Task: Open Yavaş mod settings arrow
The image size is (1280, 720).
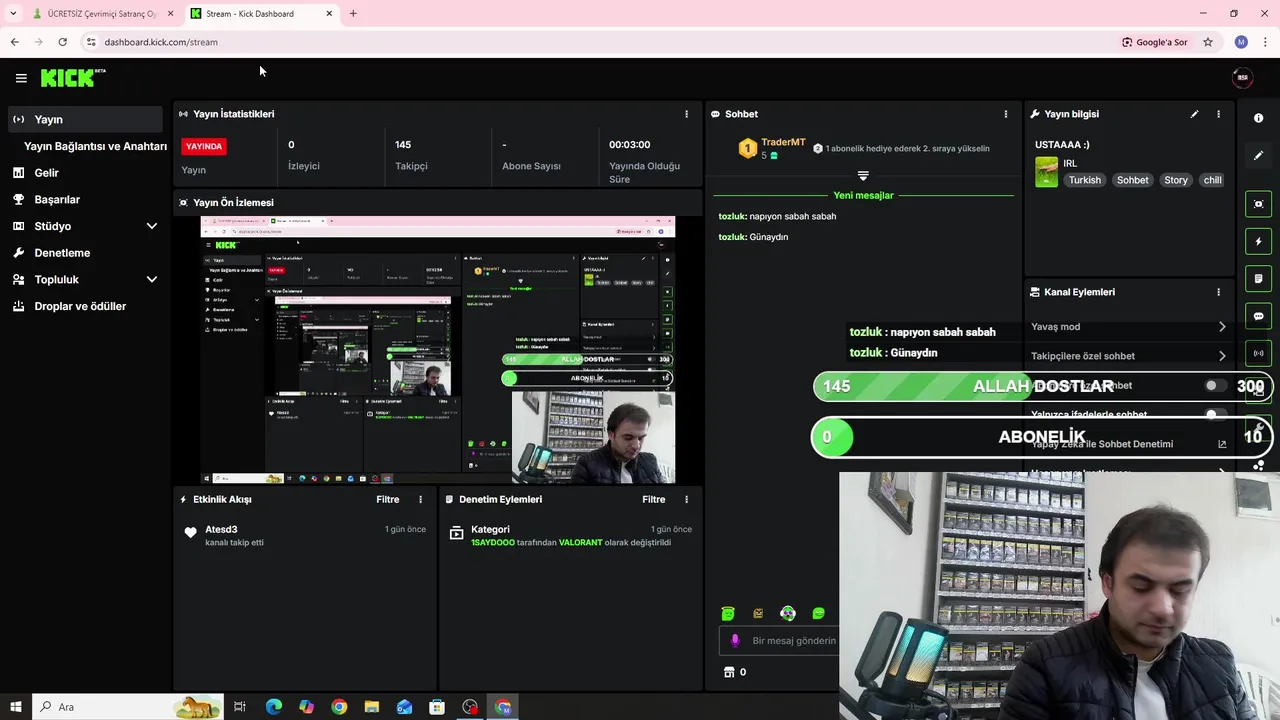Action: [x=1221, y=327]
